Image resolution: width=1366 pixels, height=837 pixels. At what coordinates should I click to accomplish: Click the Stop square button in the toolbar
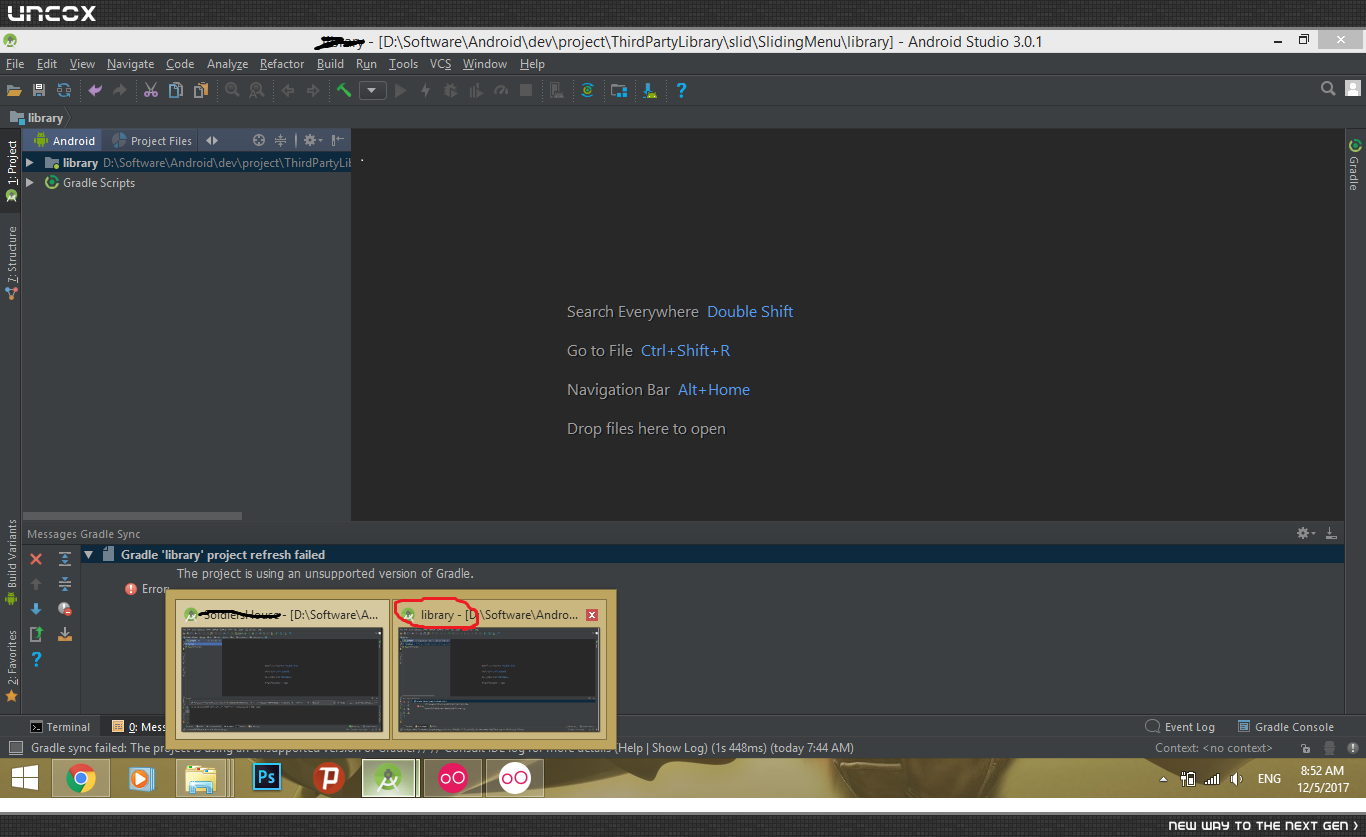pyautogui.click(x=526, y=90)
